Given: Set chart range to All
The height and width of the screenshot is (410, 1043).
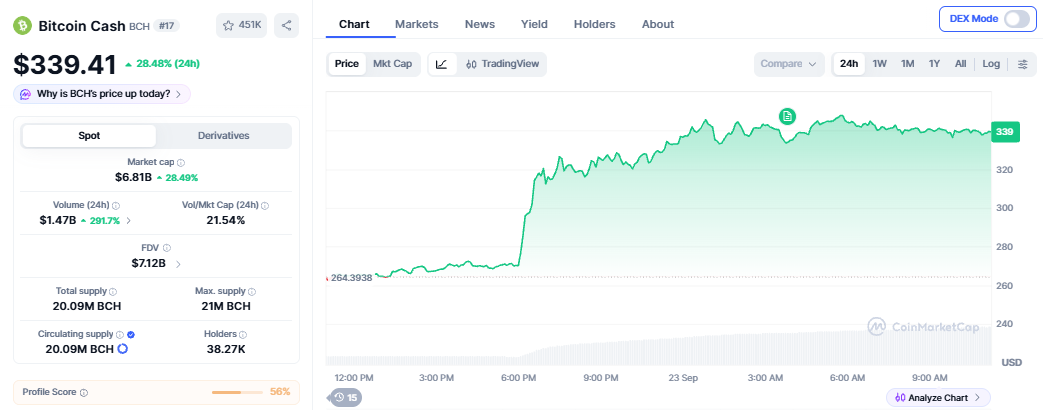Looking at the screenshot, I should pyautogui.click(x=960, y=64).
